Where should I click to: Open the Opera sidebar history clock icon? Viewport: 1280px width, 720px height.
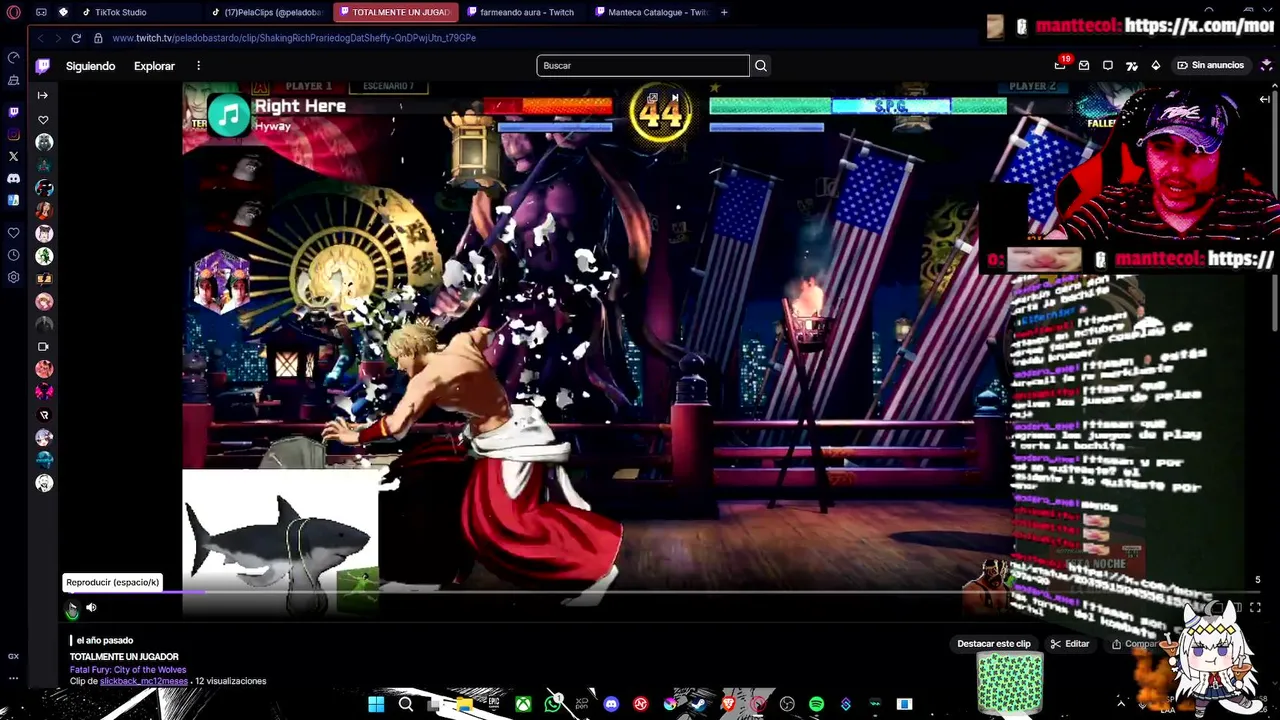pyautogui.click(x=13, y=255)
